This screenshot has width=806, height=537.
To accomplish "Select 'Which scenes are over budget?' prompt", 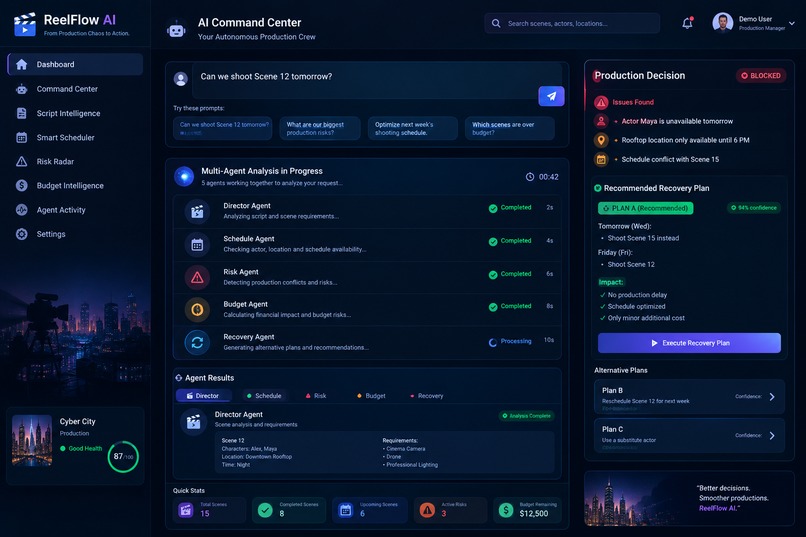I will click(509, 128).
